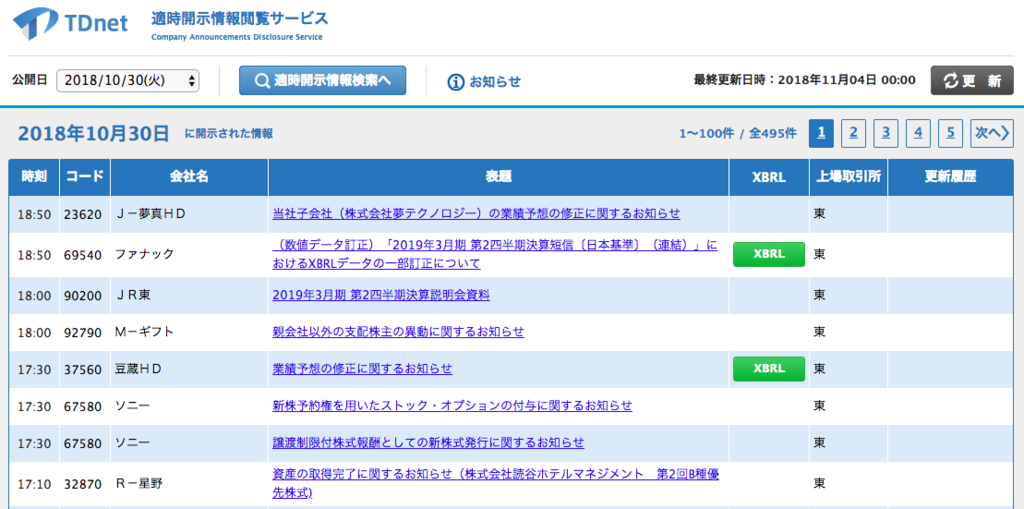Go to results page 5
1024x509 pixels.
point(950,133)
